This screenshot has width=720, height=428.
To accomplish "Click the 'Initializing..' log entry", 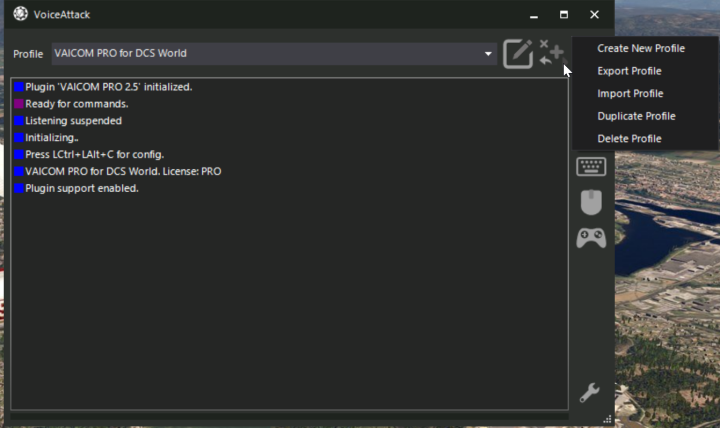I will click(51, 138).
